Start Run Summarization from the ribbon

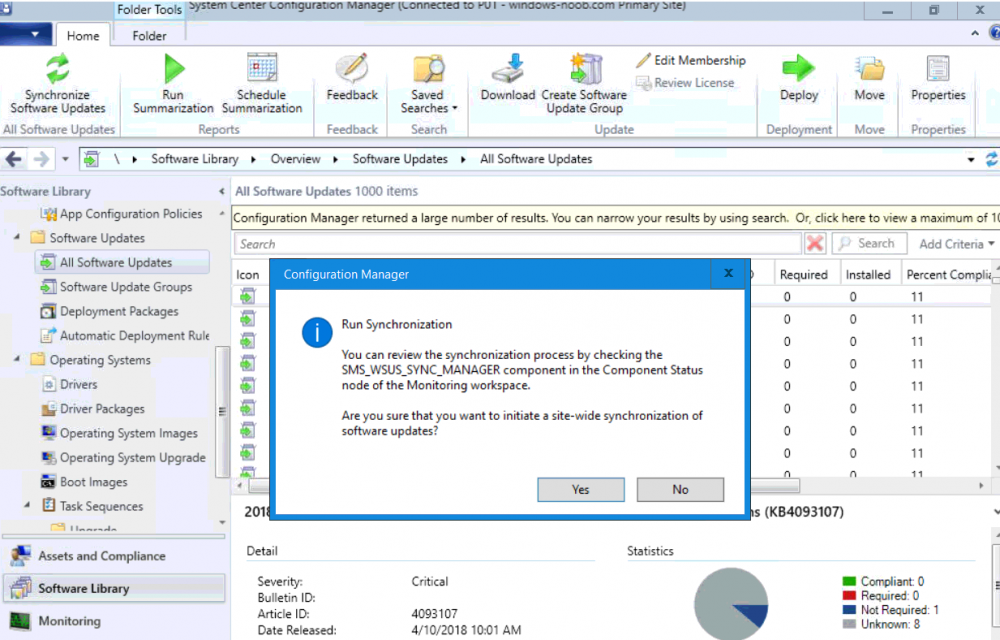[x=173, y=68]
